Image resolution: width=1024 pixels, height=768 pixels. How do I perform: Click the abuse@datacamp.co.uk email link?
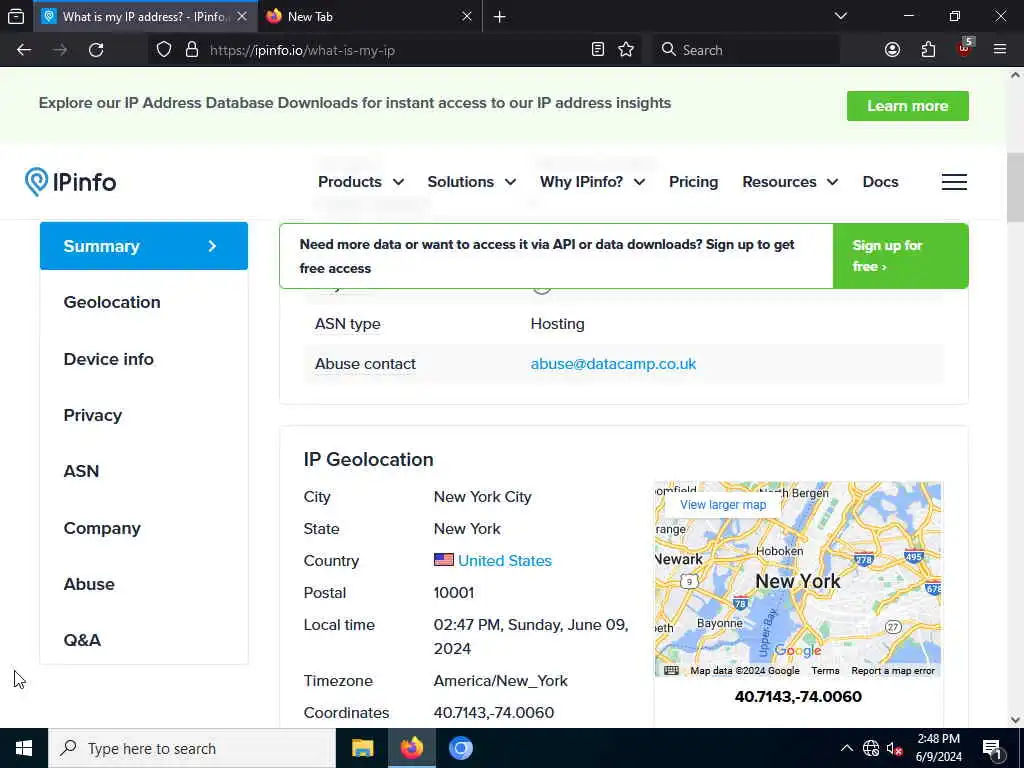click(613, 364)
